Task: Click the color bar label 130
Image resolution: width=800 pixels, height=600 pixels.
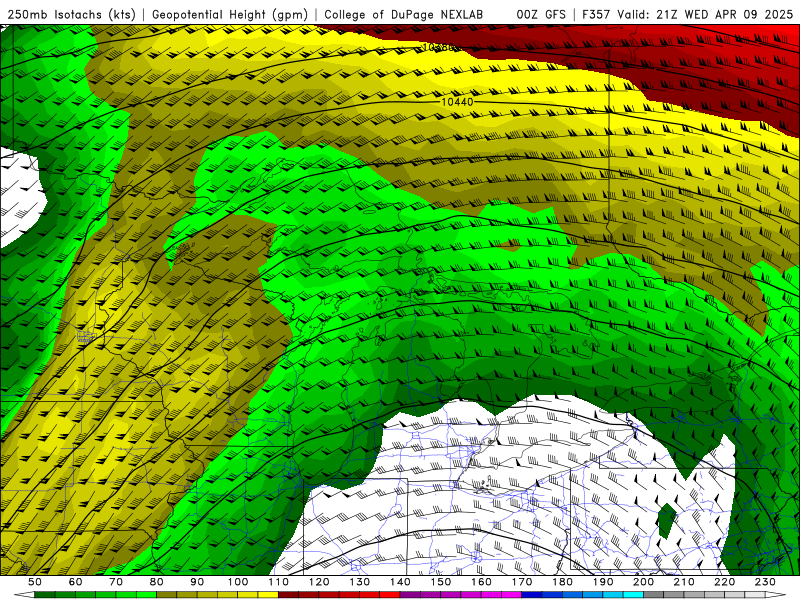Action: pyautogui.click(x=360, y=582)
